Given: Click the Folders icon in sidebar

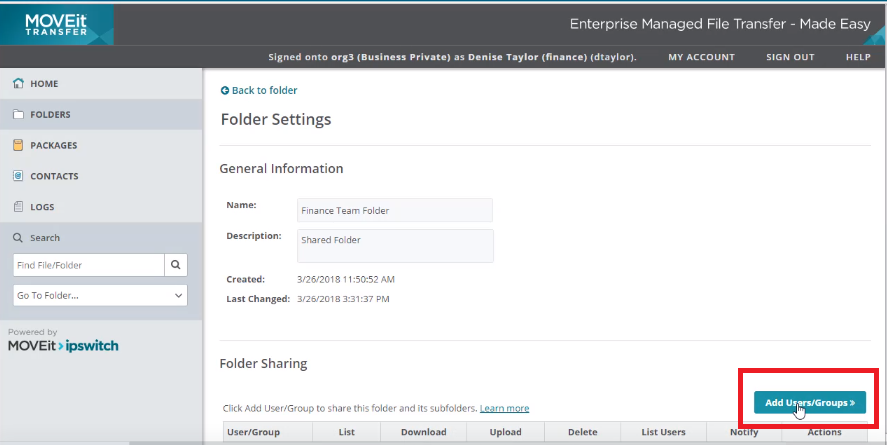Looking at the screenshot, I should coord(18,115).
